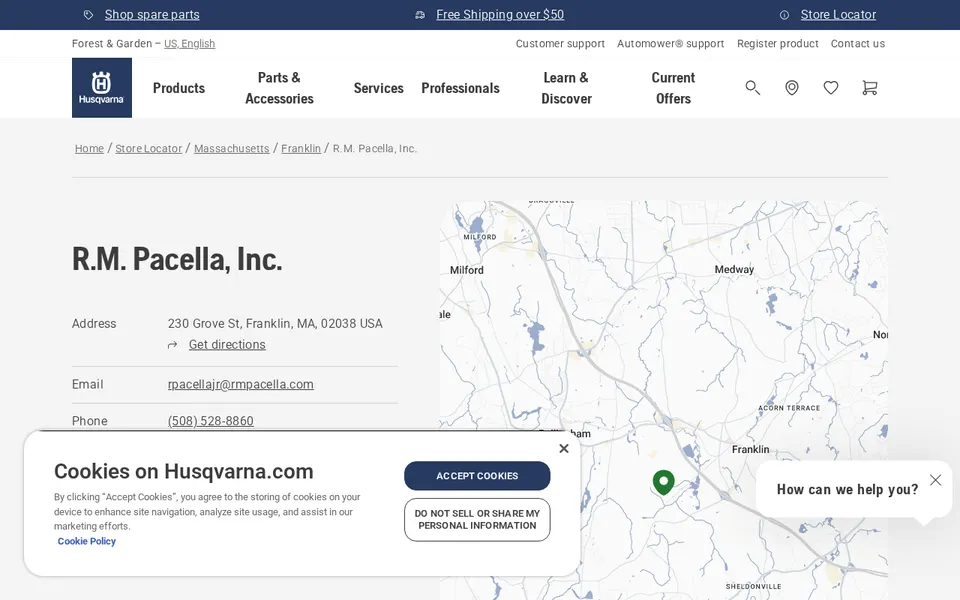Click the info icon beside Store Locator
960x600 pixels.
click(x=784, y=15)
